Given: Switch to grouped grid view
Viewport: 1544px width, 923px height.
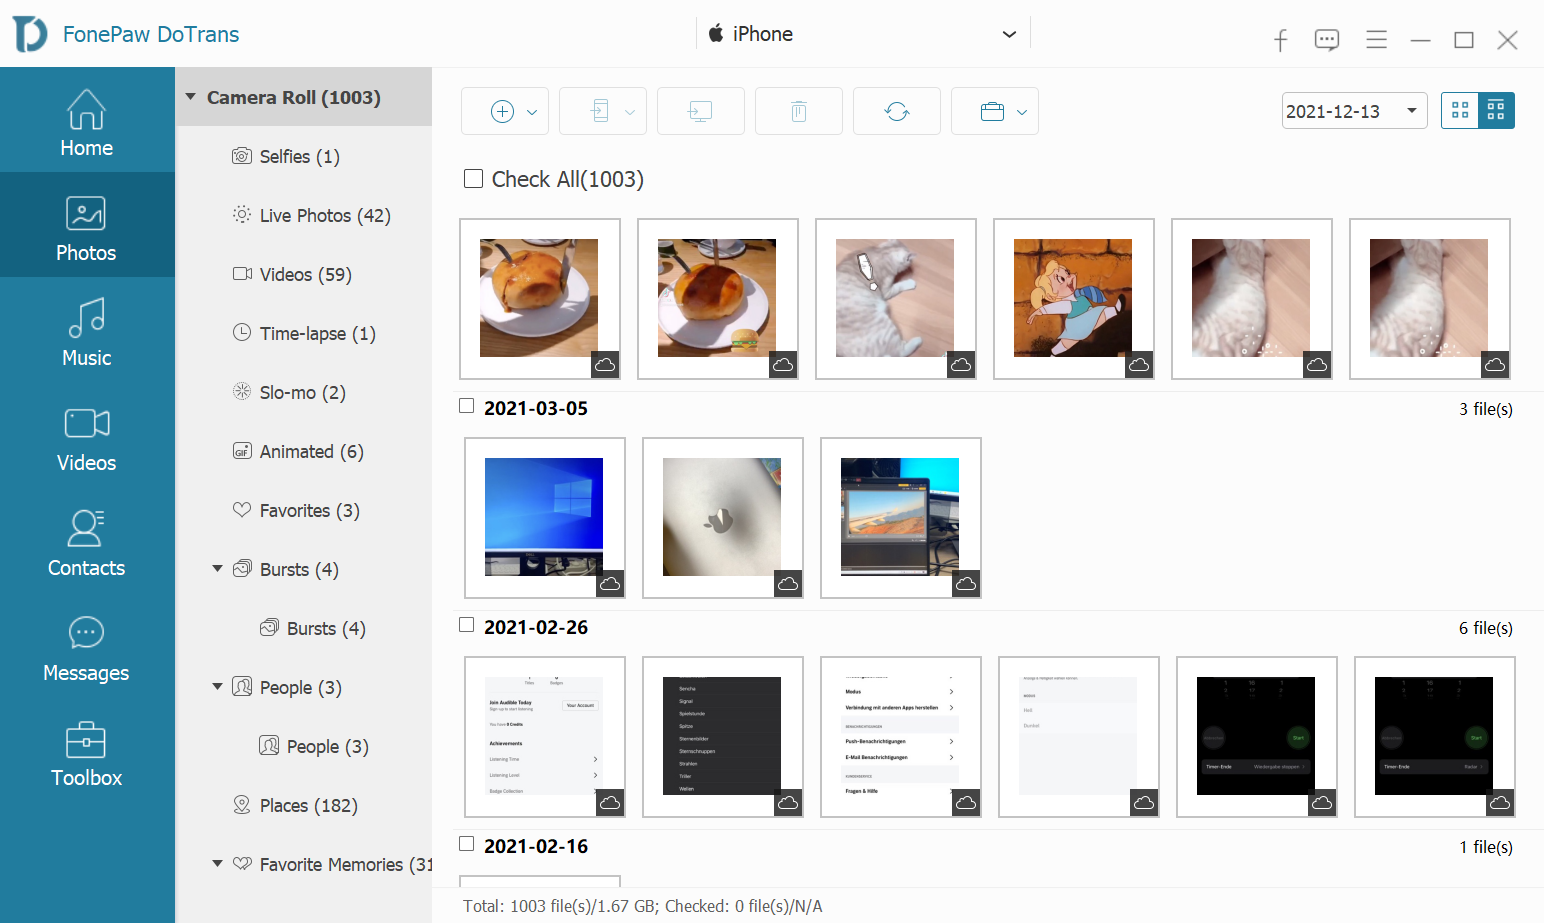Looking at the screenshot, I should coord(1496,111).
